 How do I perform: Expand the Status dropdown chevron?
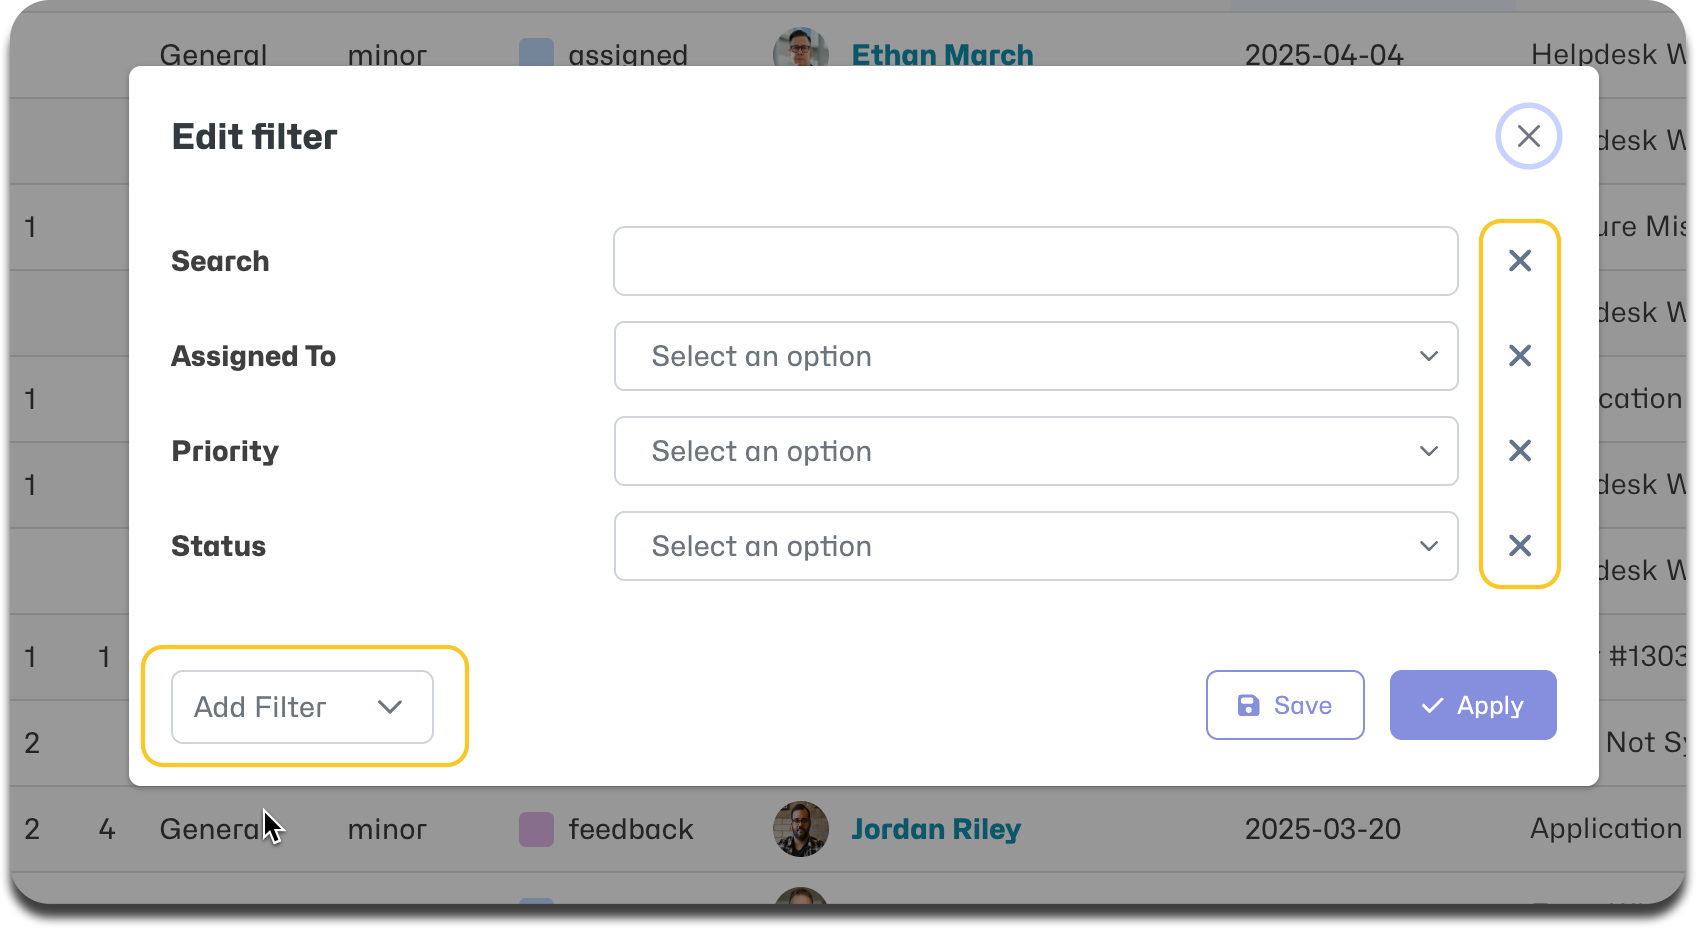point(1428,546)
